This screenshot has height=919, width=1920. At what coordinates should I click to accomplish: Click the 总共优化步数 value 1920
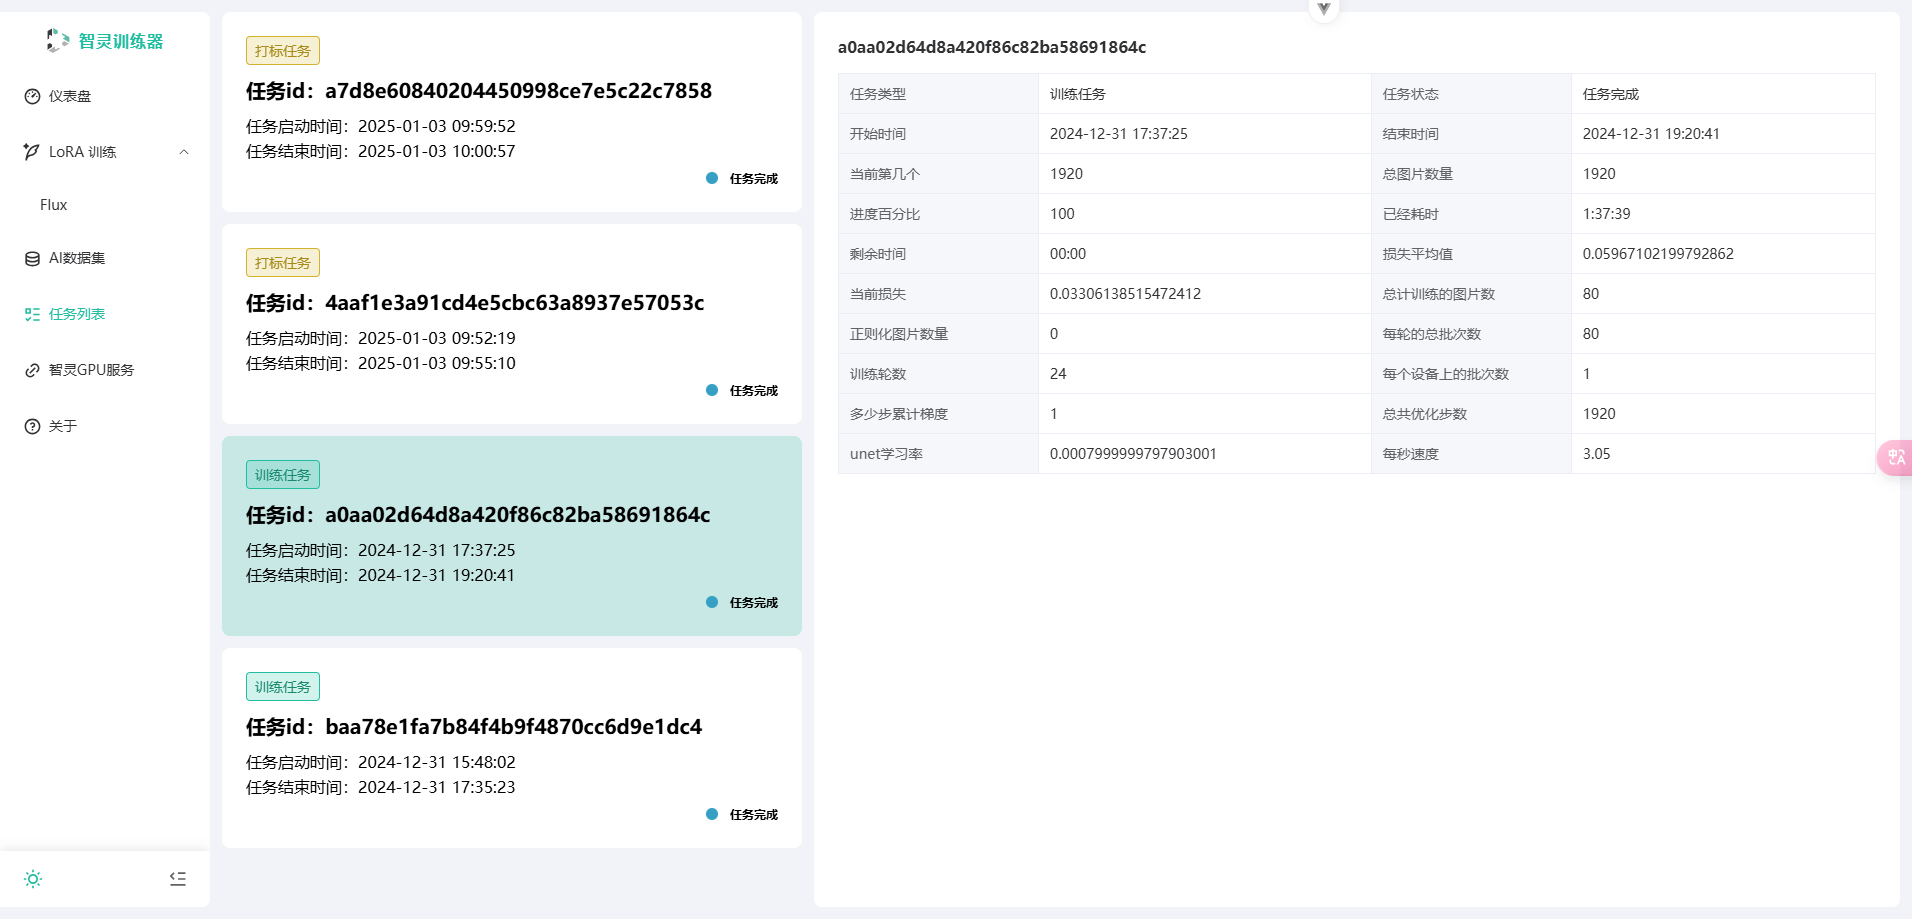(1599, 414)
